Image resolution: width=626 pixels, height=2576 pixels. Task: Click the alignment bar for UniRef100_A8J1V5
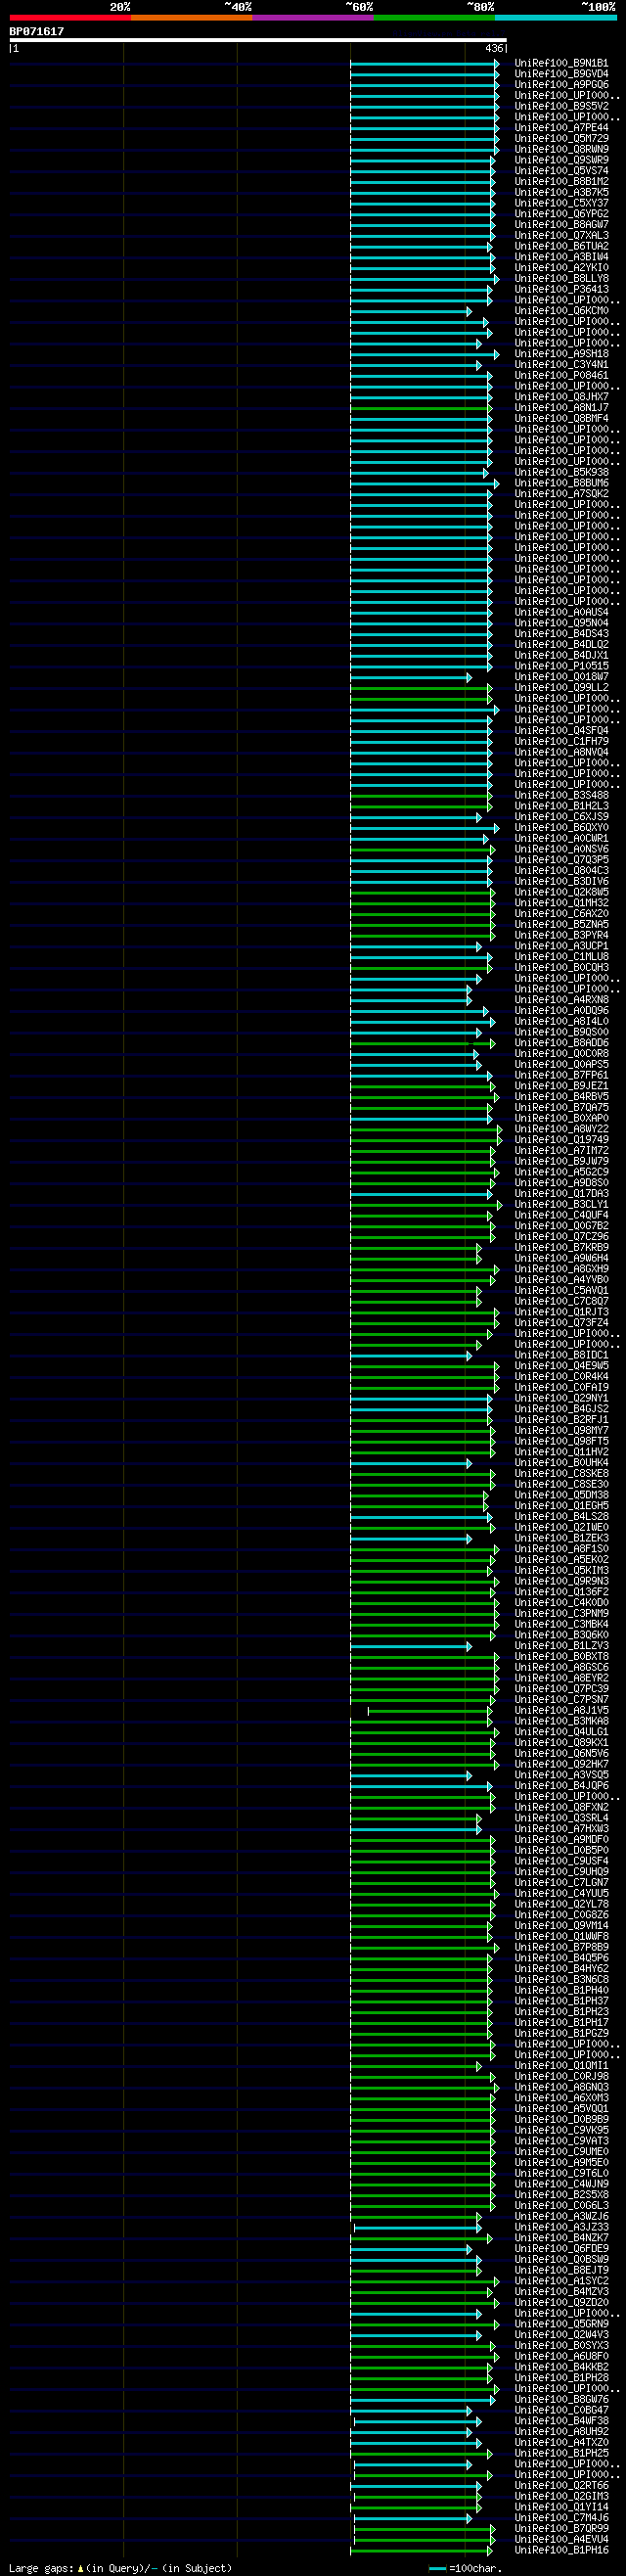tap(430, 1711)
